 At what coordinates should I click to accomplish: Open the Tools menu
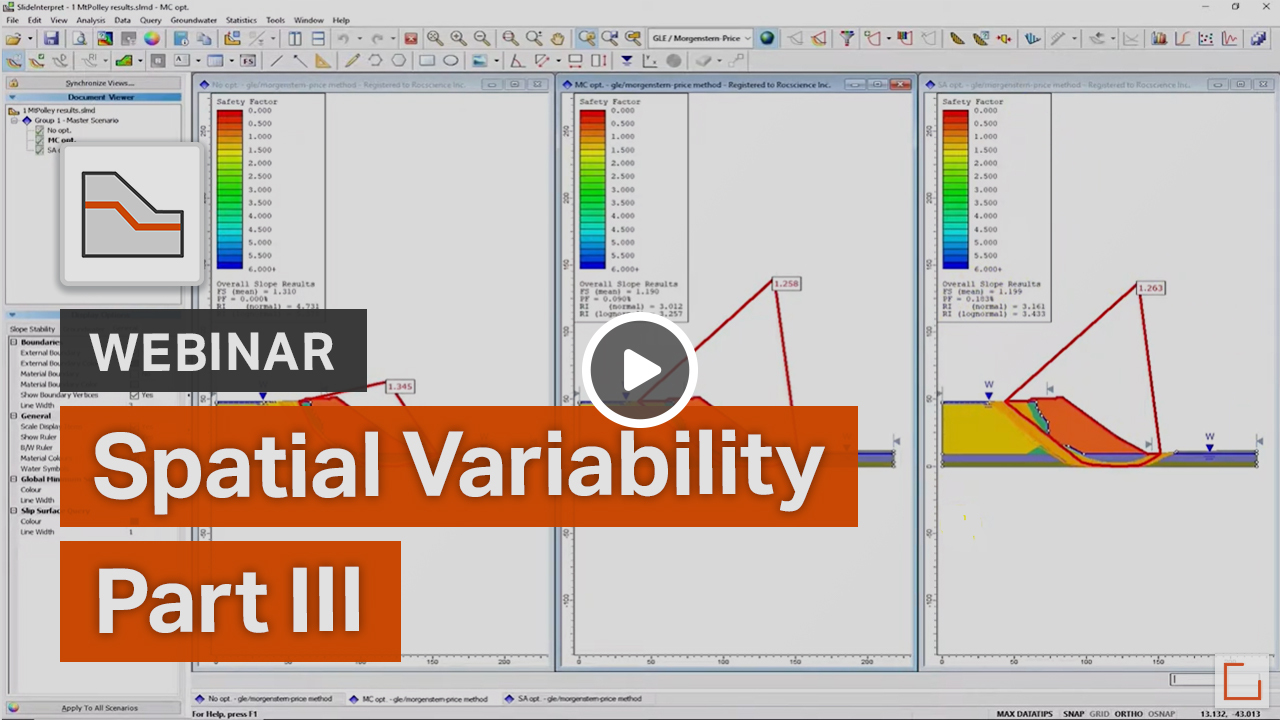click(x=275, y=20)
